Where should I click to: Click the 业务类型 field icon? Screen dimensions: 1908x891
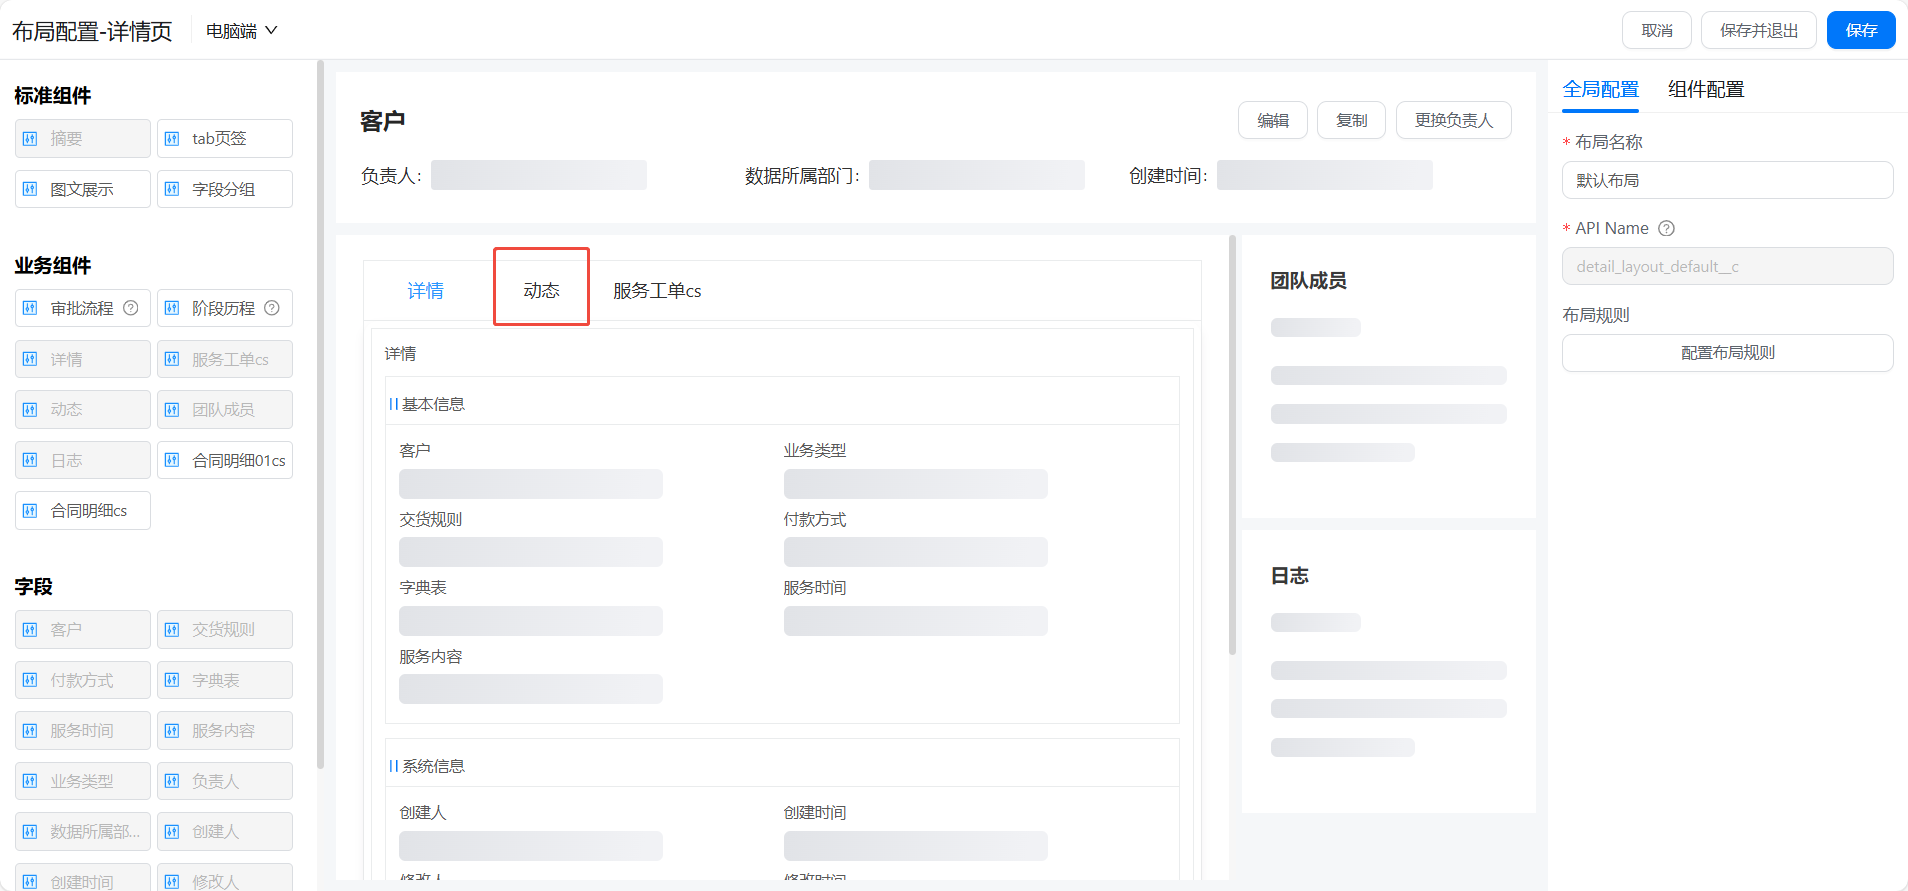point(30,781)
